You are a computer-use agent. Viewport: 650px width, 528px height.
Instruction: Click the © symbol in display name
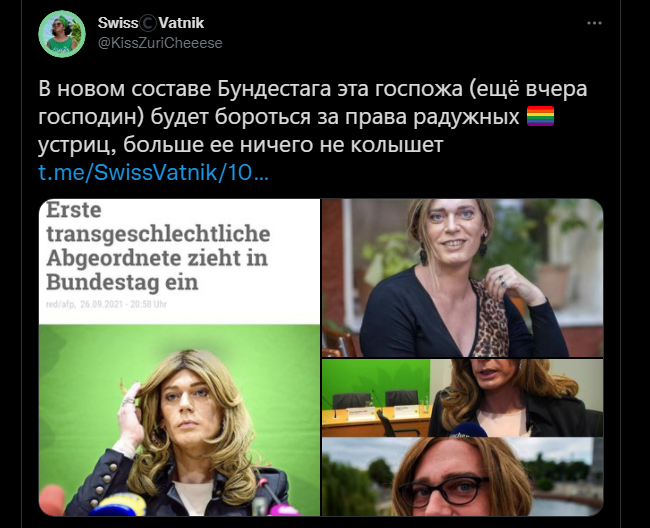click(x=148, y=23)
